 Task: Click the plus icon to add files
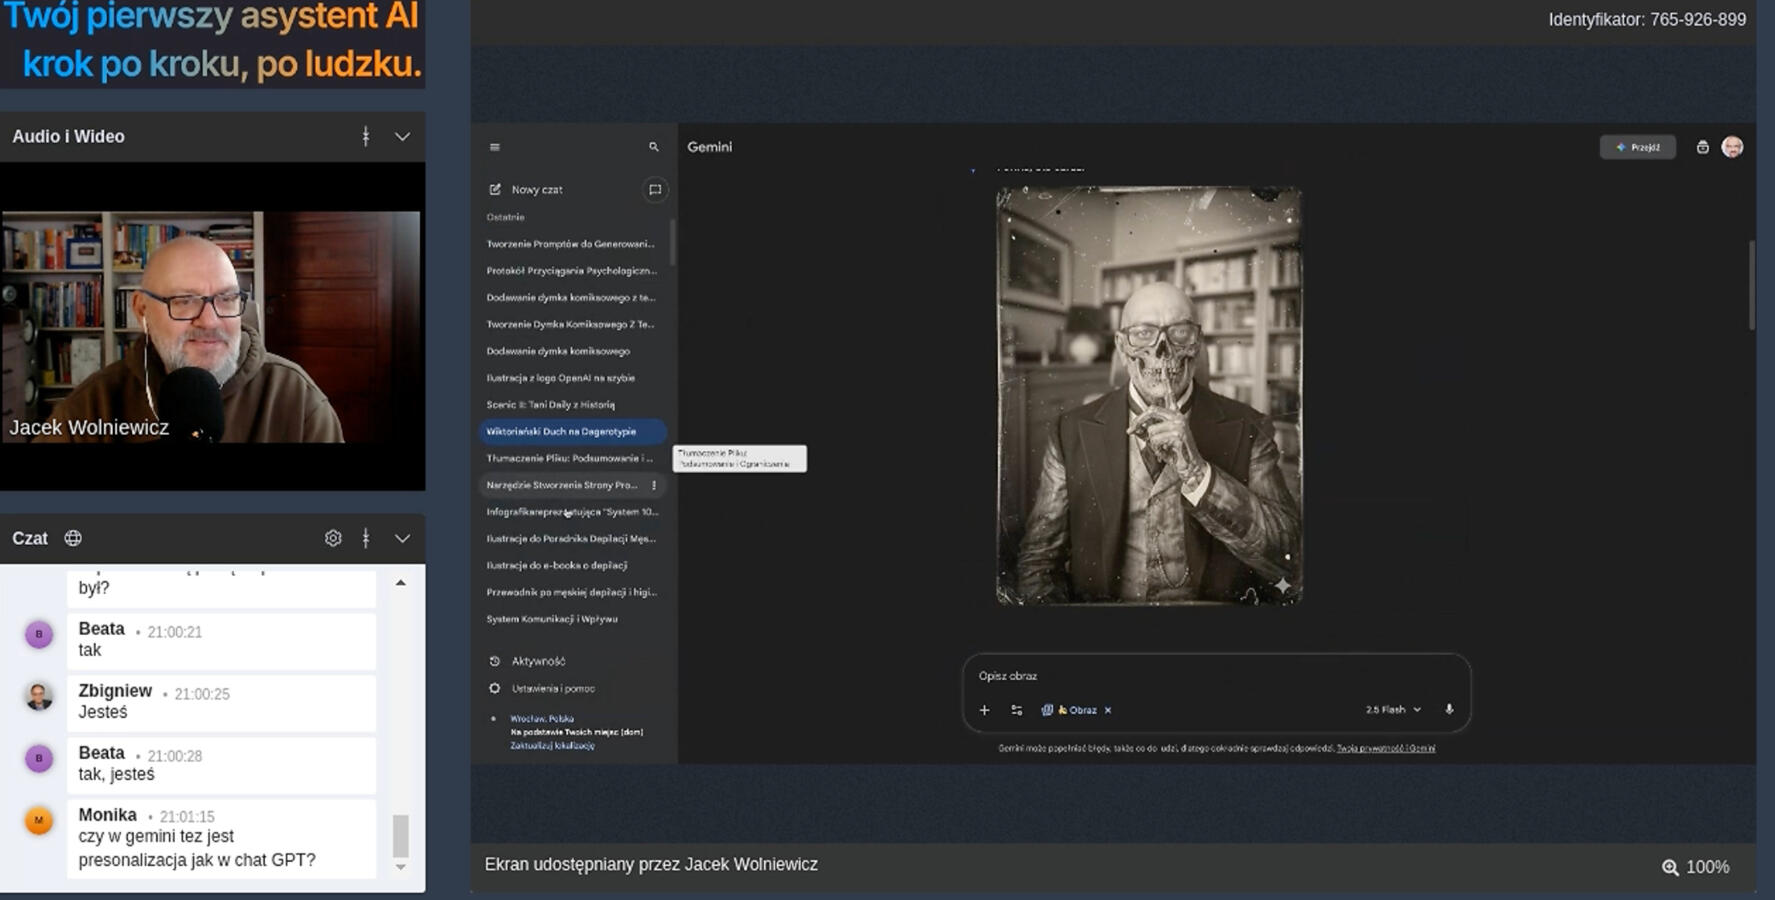[x=984, y=710]
